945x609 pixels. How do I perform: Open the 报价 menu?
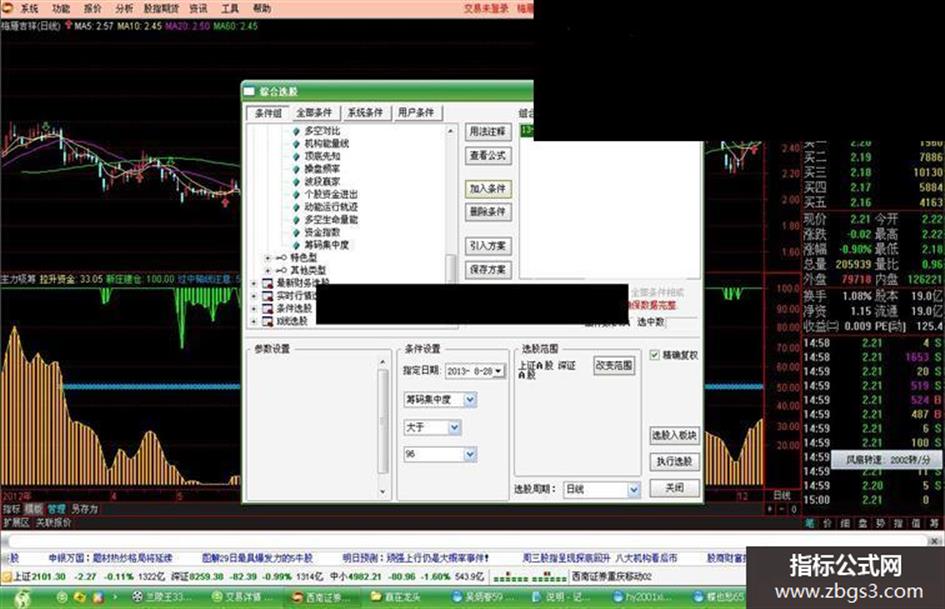pos(92,8)
